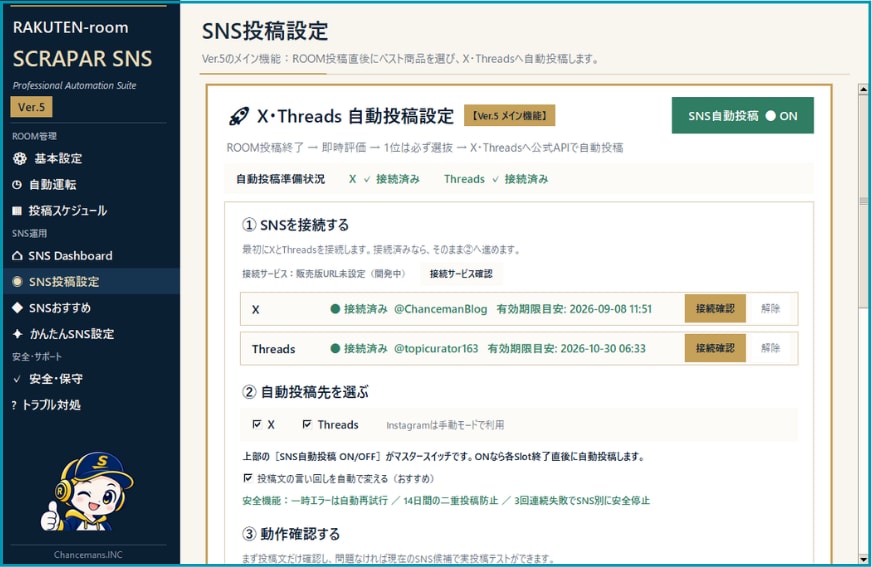This screenshot has height=567, width=872.
Task: Open SNSおすすめ in the sidebar
Action: pyautogui.click(x=91, y=307)
